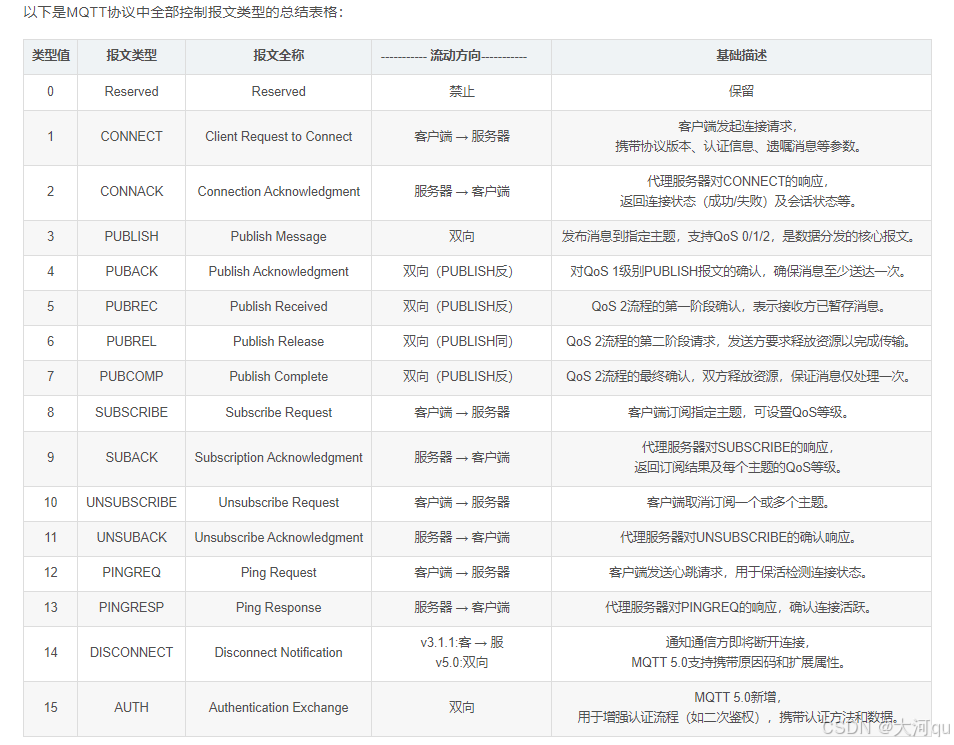
Task: Click 'Ping Response' text
Action: pos(279,607)
